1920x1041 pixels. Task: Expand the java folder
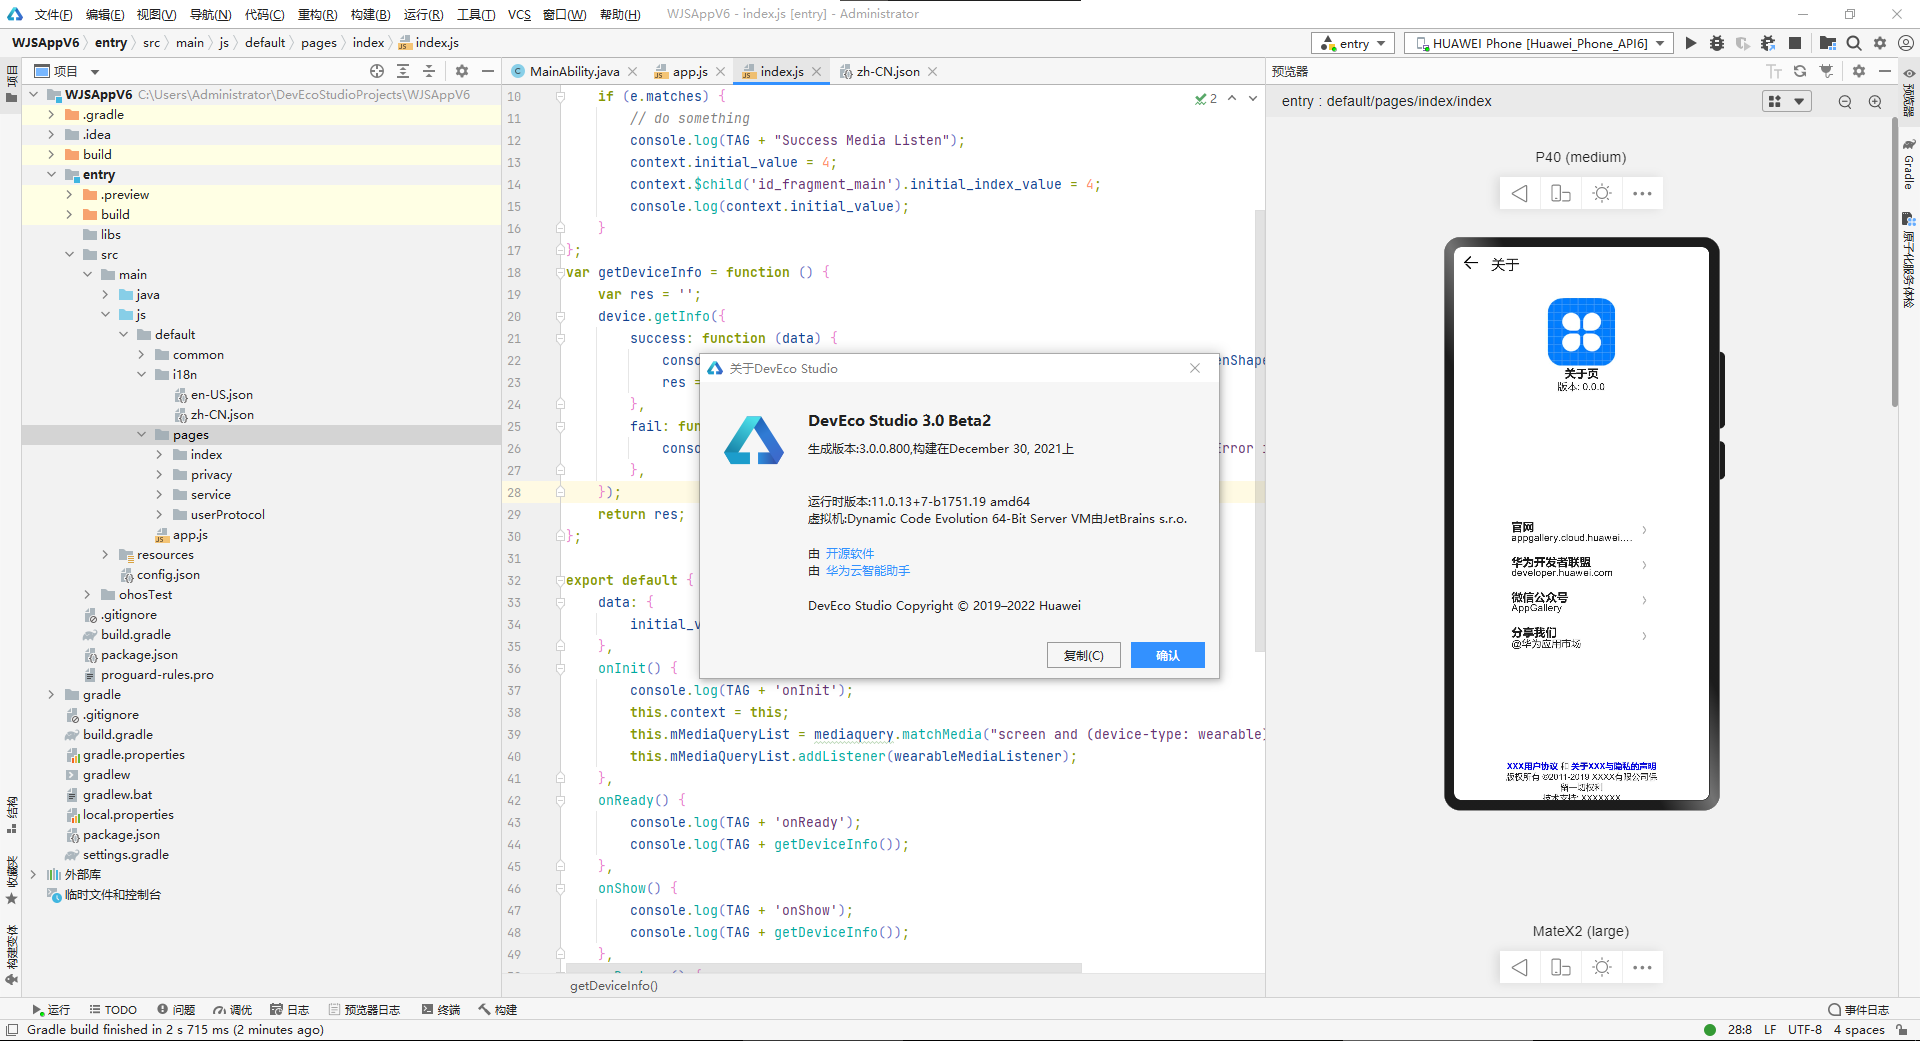[105, 295]
